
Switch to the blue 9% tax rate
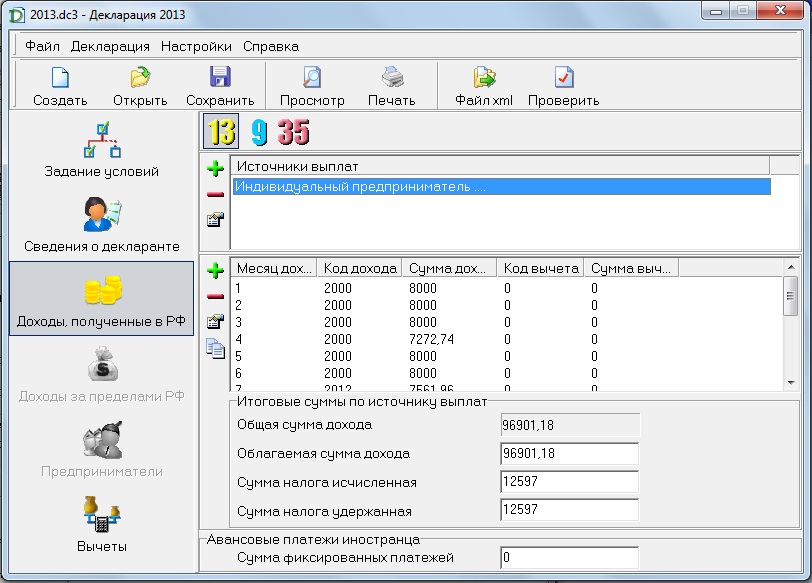pos(258,132)
